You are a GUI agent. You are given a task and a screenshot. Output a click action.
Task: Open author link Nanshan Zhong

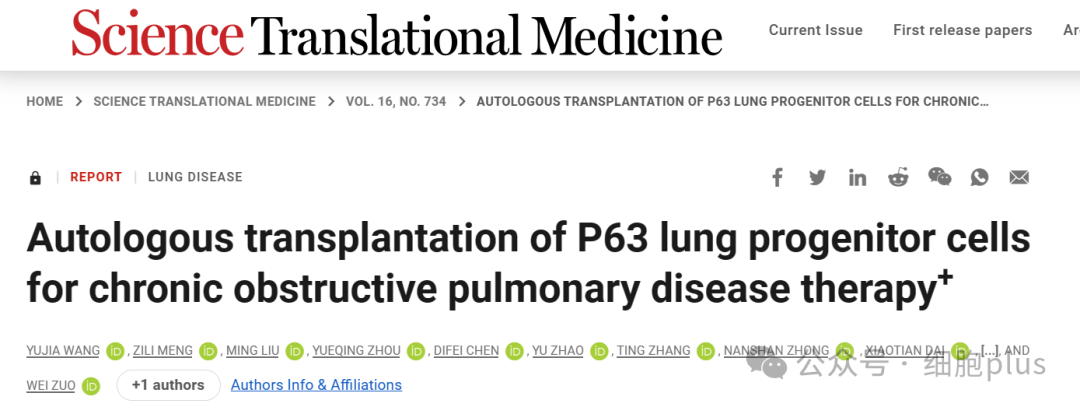tap(776, 351)
